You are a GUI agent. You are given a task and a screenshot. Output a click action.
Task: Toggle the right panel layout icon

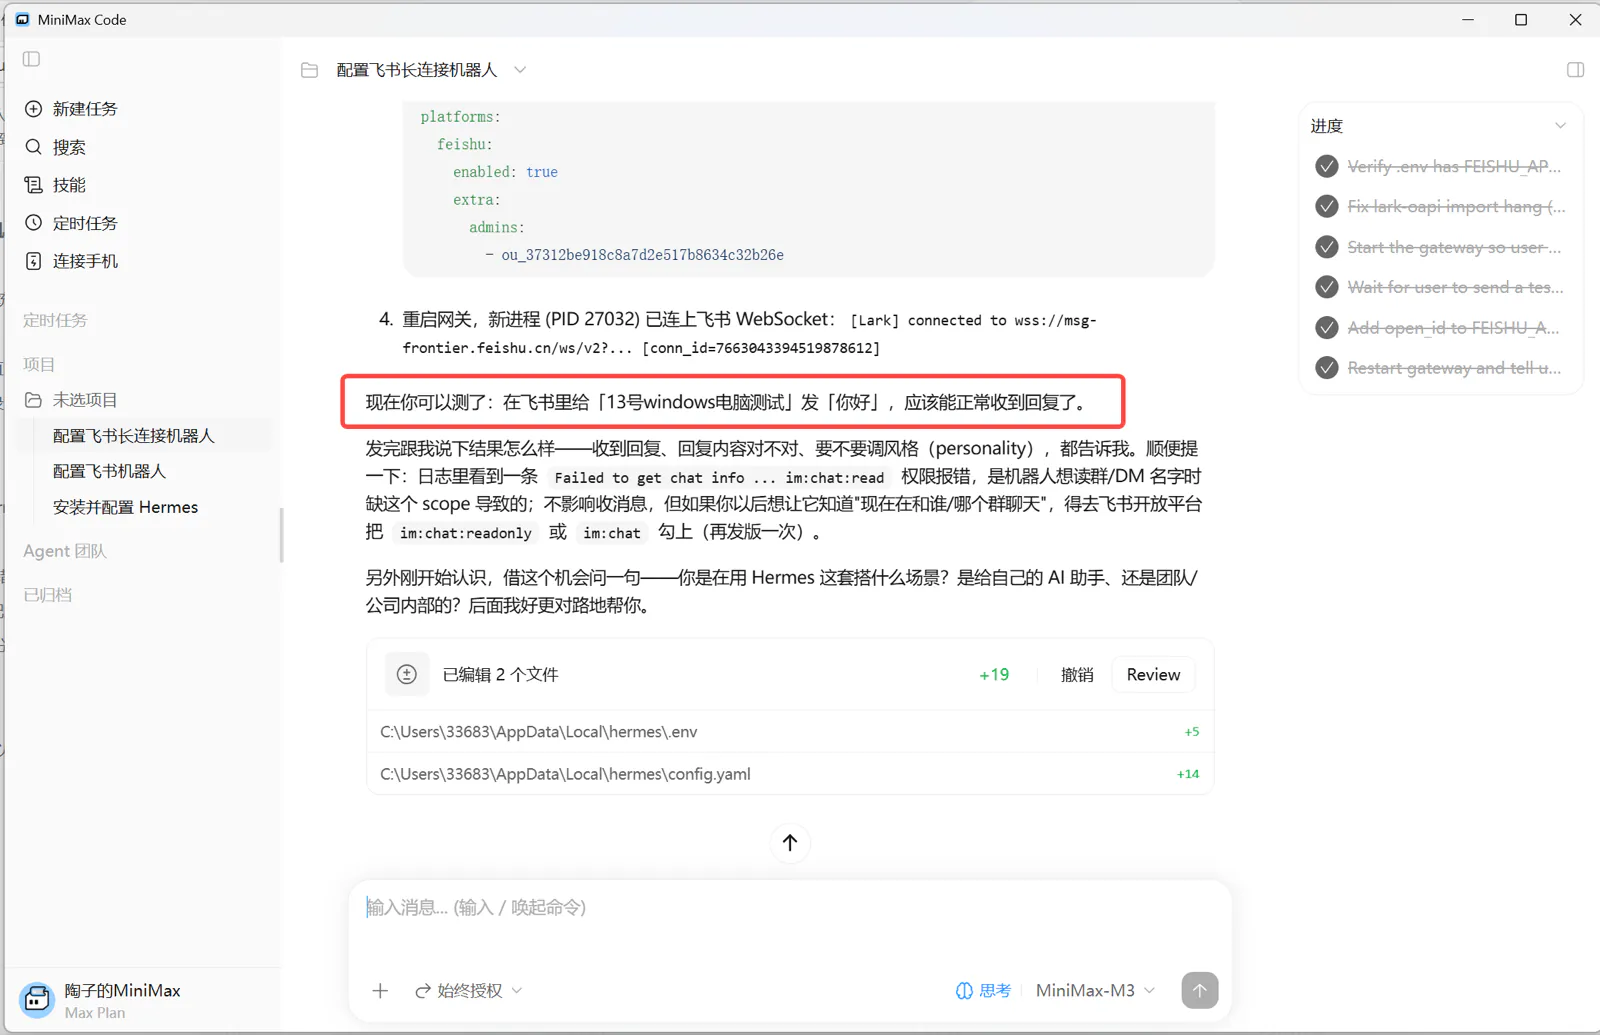1575,70
